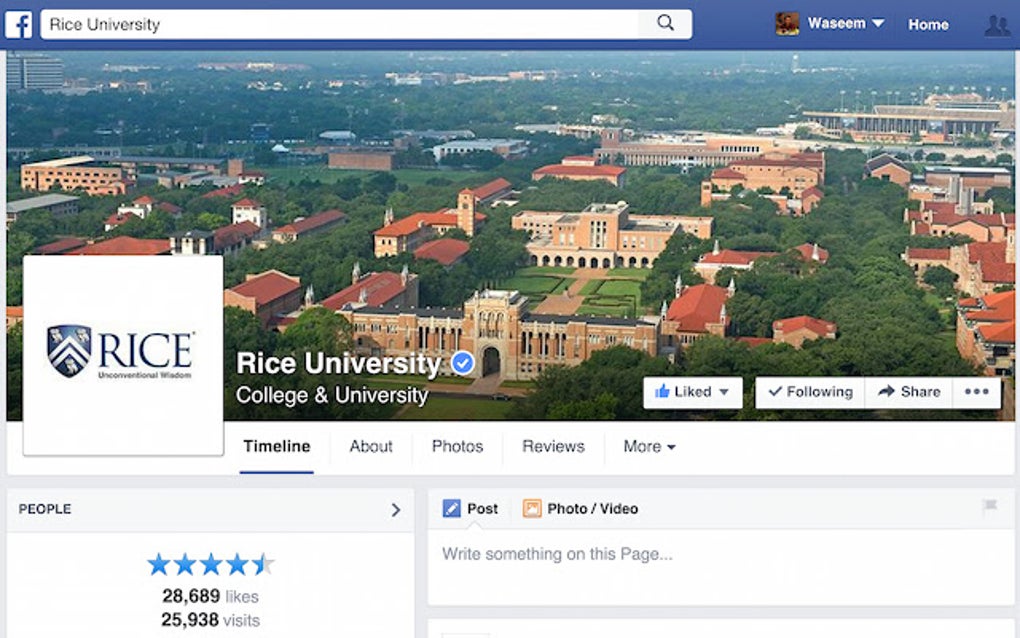Click Waseem's profile avatar

tap(785, 22)
